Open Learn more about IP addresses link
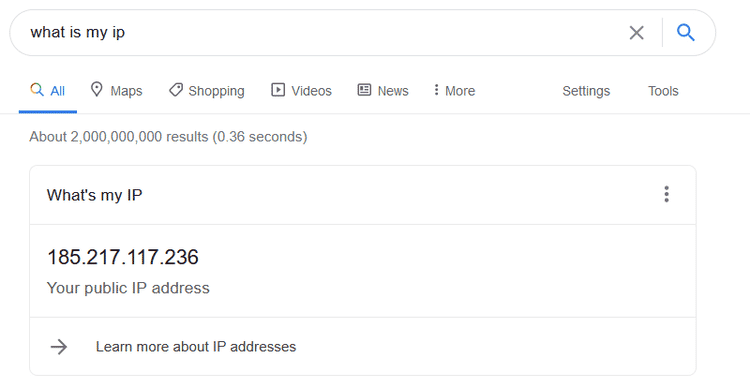Screen dimensions: 750x386 196,347
